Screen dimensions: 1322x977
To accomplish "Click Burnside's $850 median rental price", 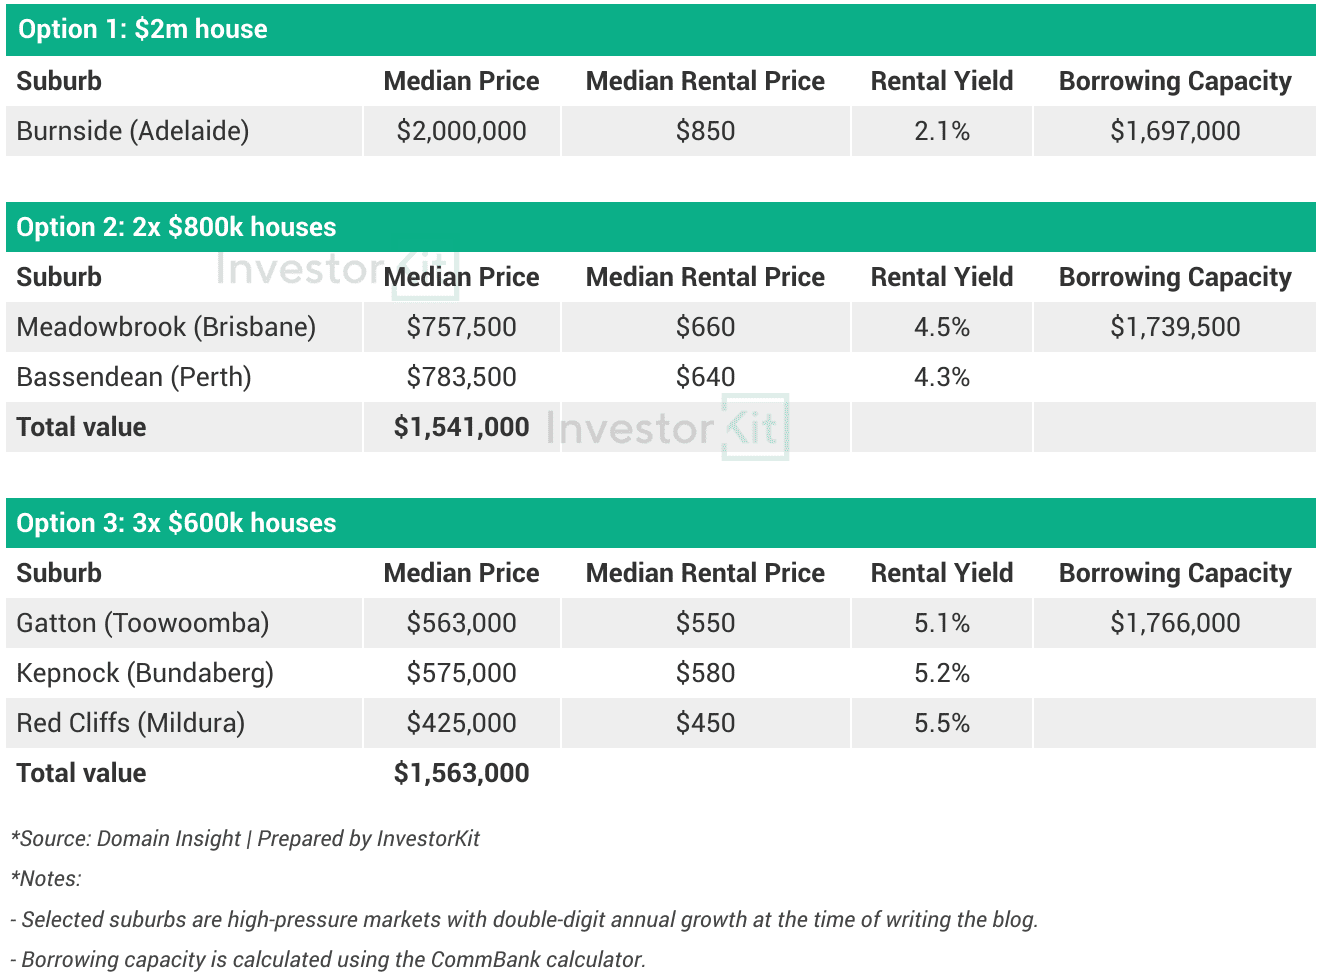I will [705, 131].
